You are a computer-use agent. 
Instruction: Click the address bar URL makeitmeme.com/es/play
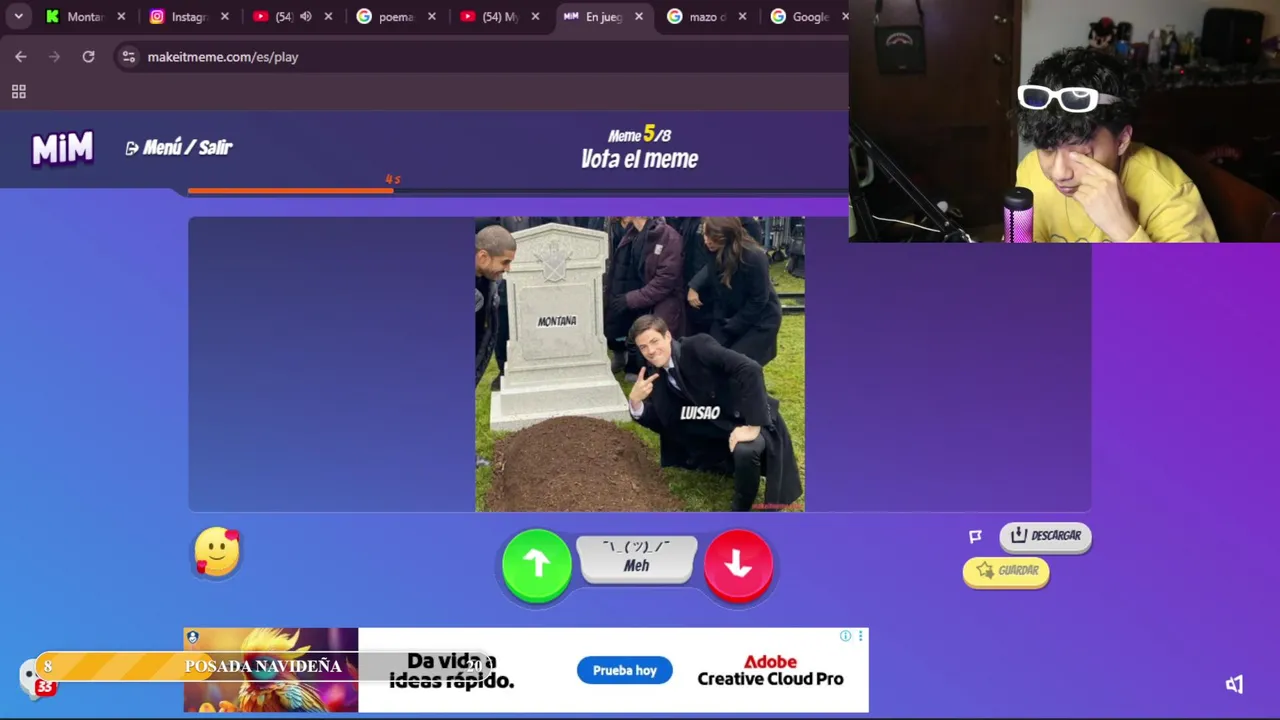(223, 57)
